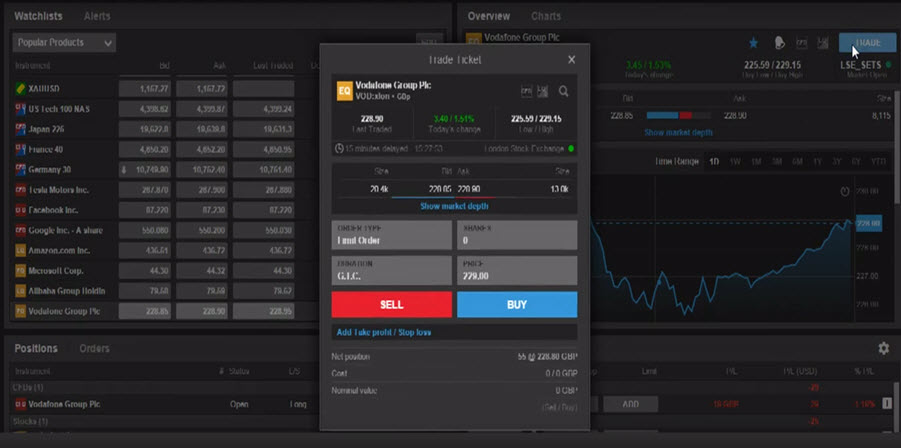Switch to the Watchlists tab
The width and height of the screenshot is (901, 448).
click(x=38, y=16)
